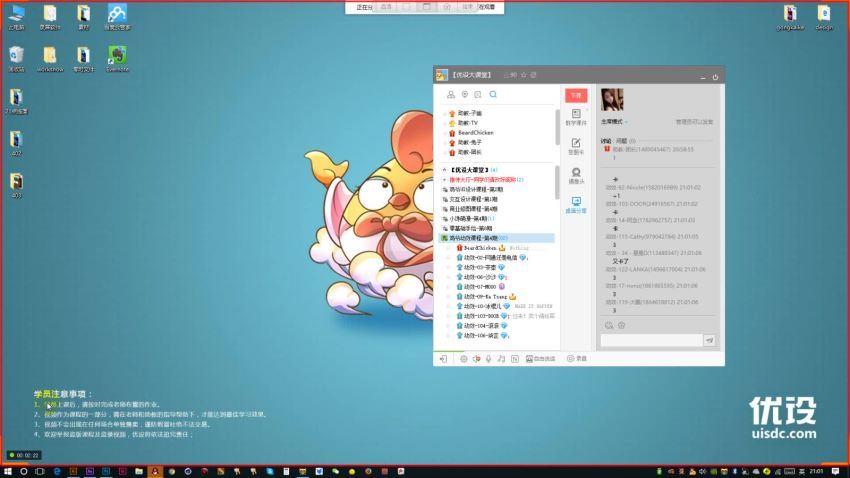The image size is (850, 478).
Task: Open the 403 archive on desktop
Action: pyautogui.click(x=16, y=185)
